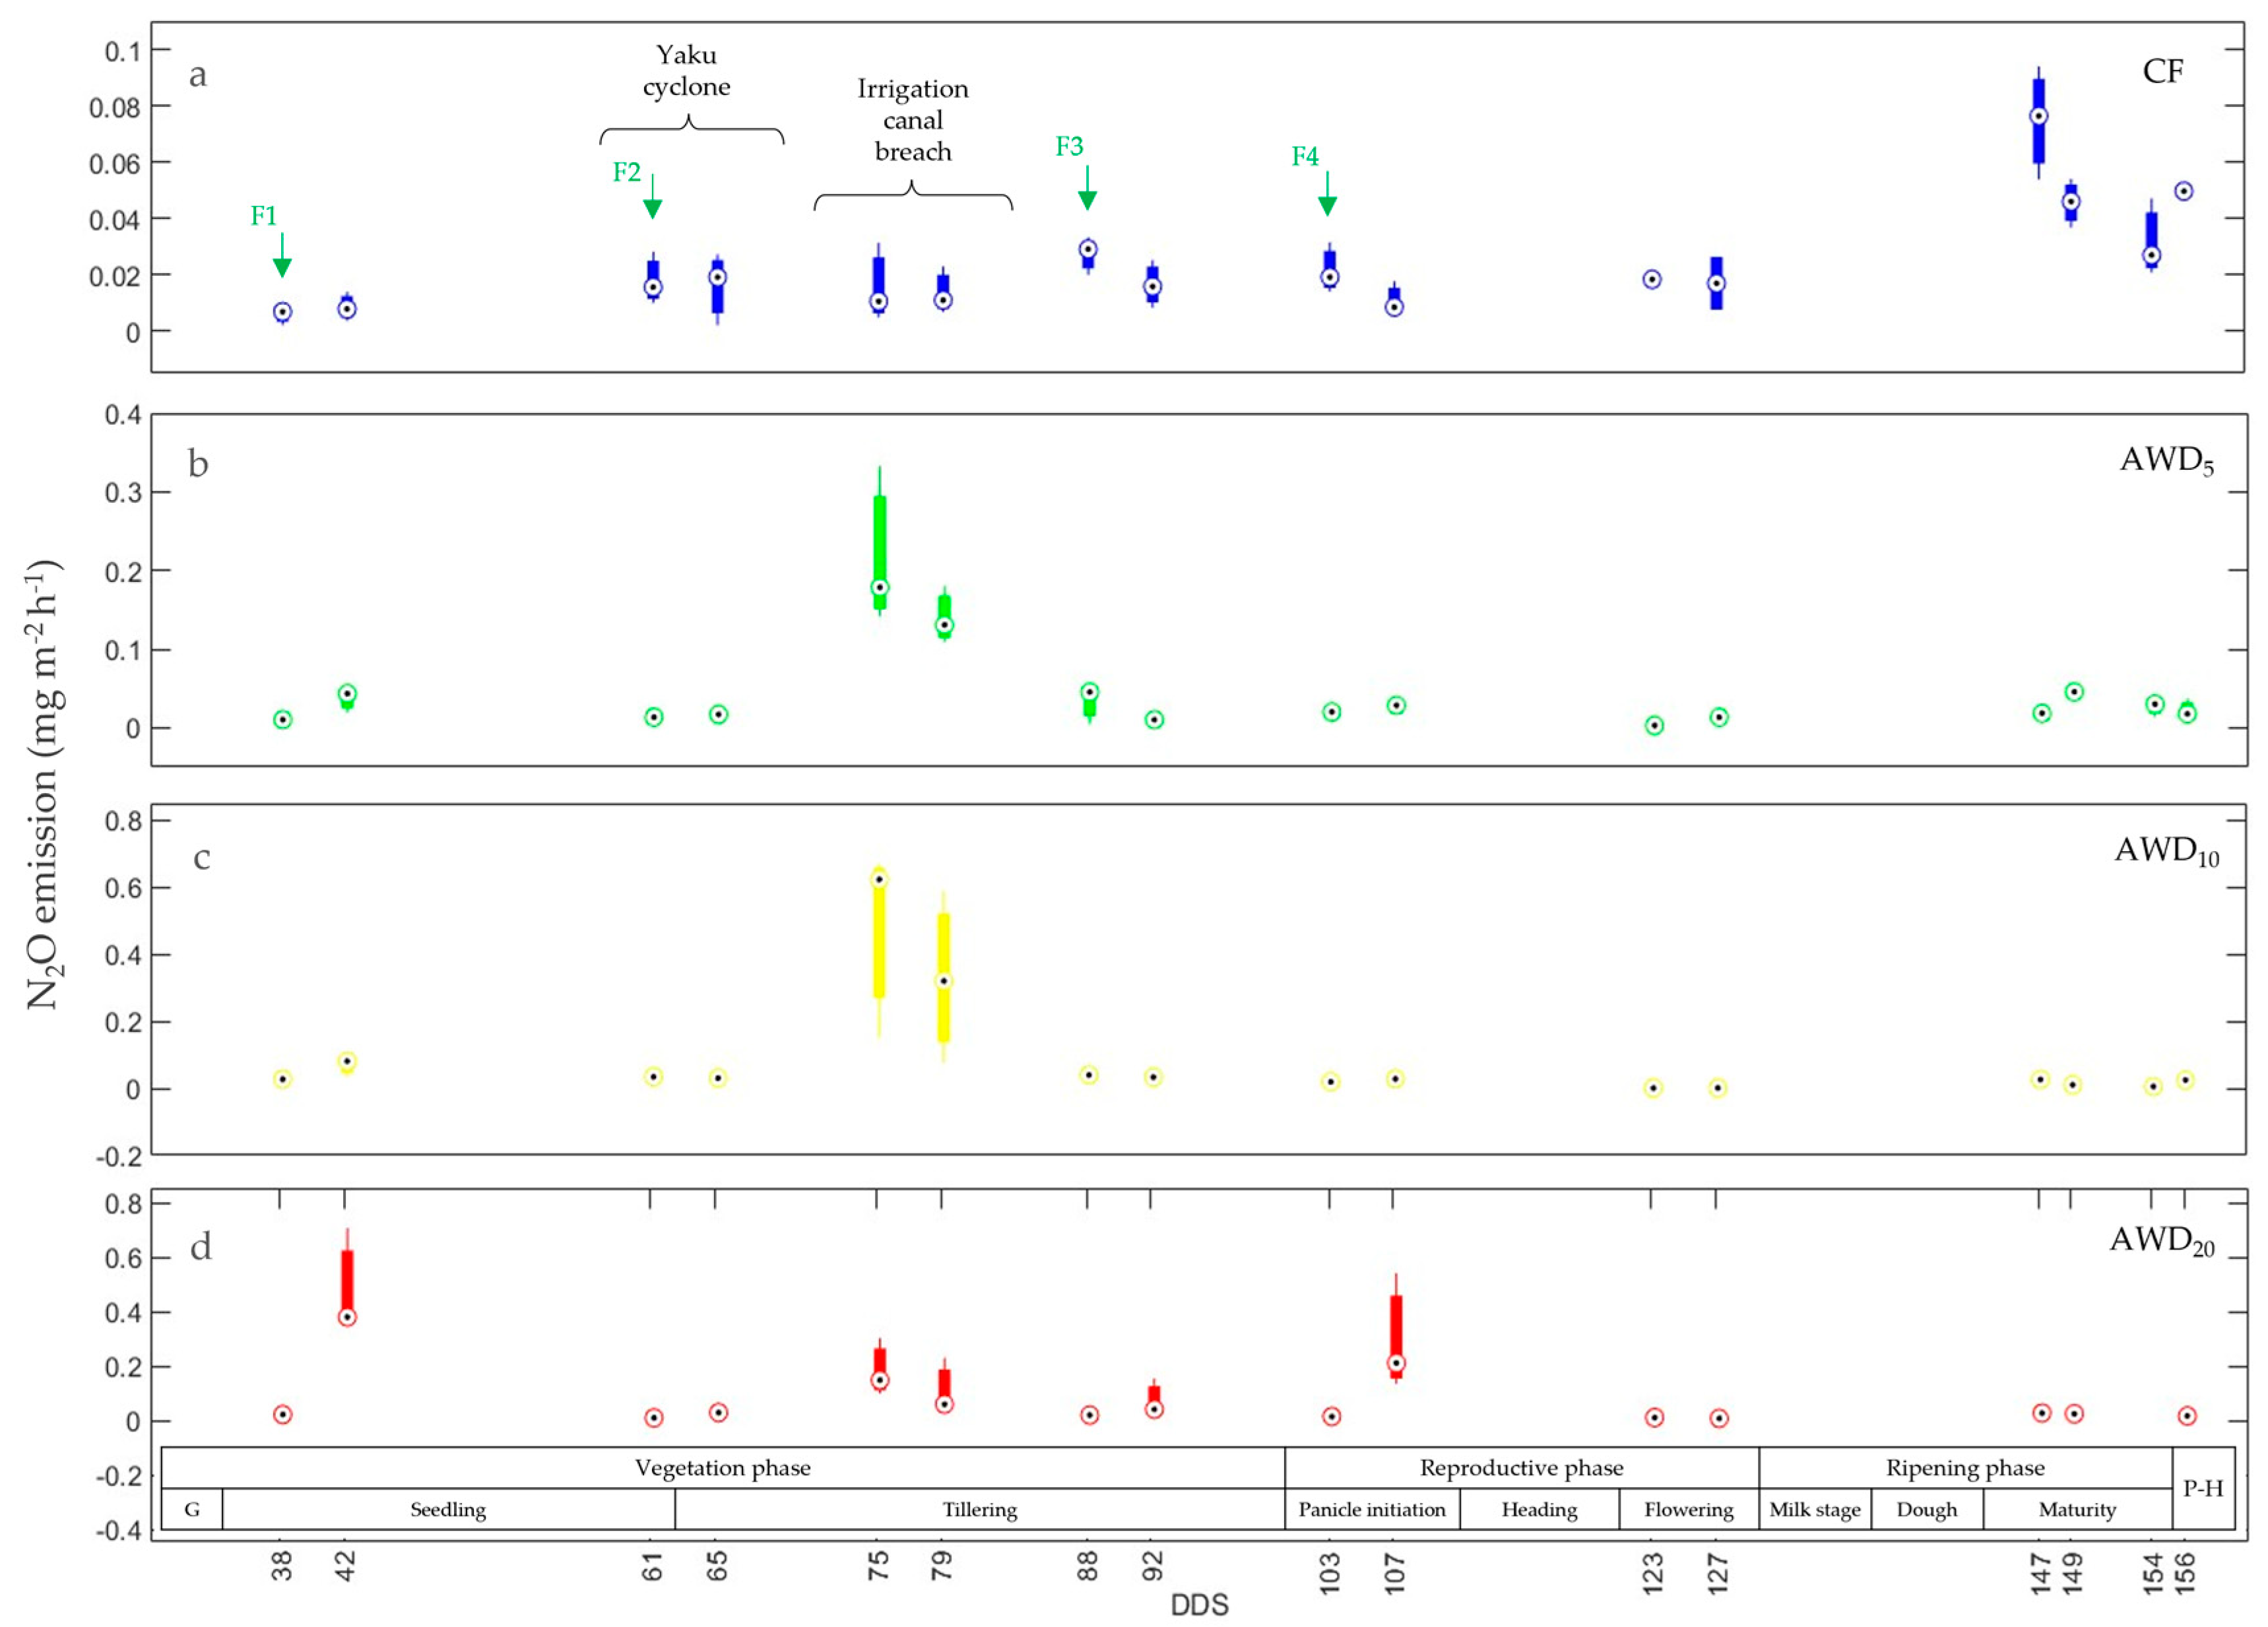Click tall yellow AWD10 box at DDS 75
This screenshot has height=1627, width=2268.
(879, 935)
